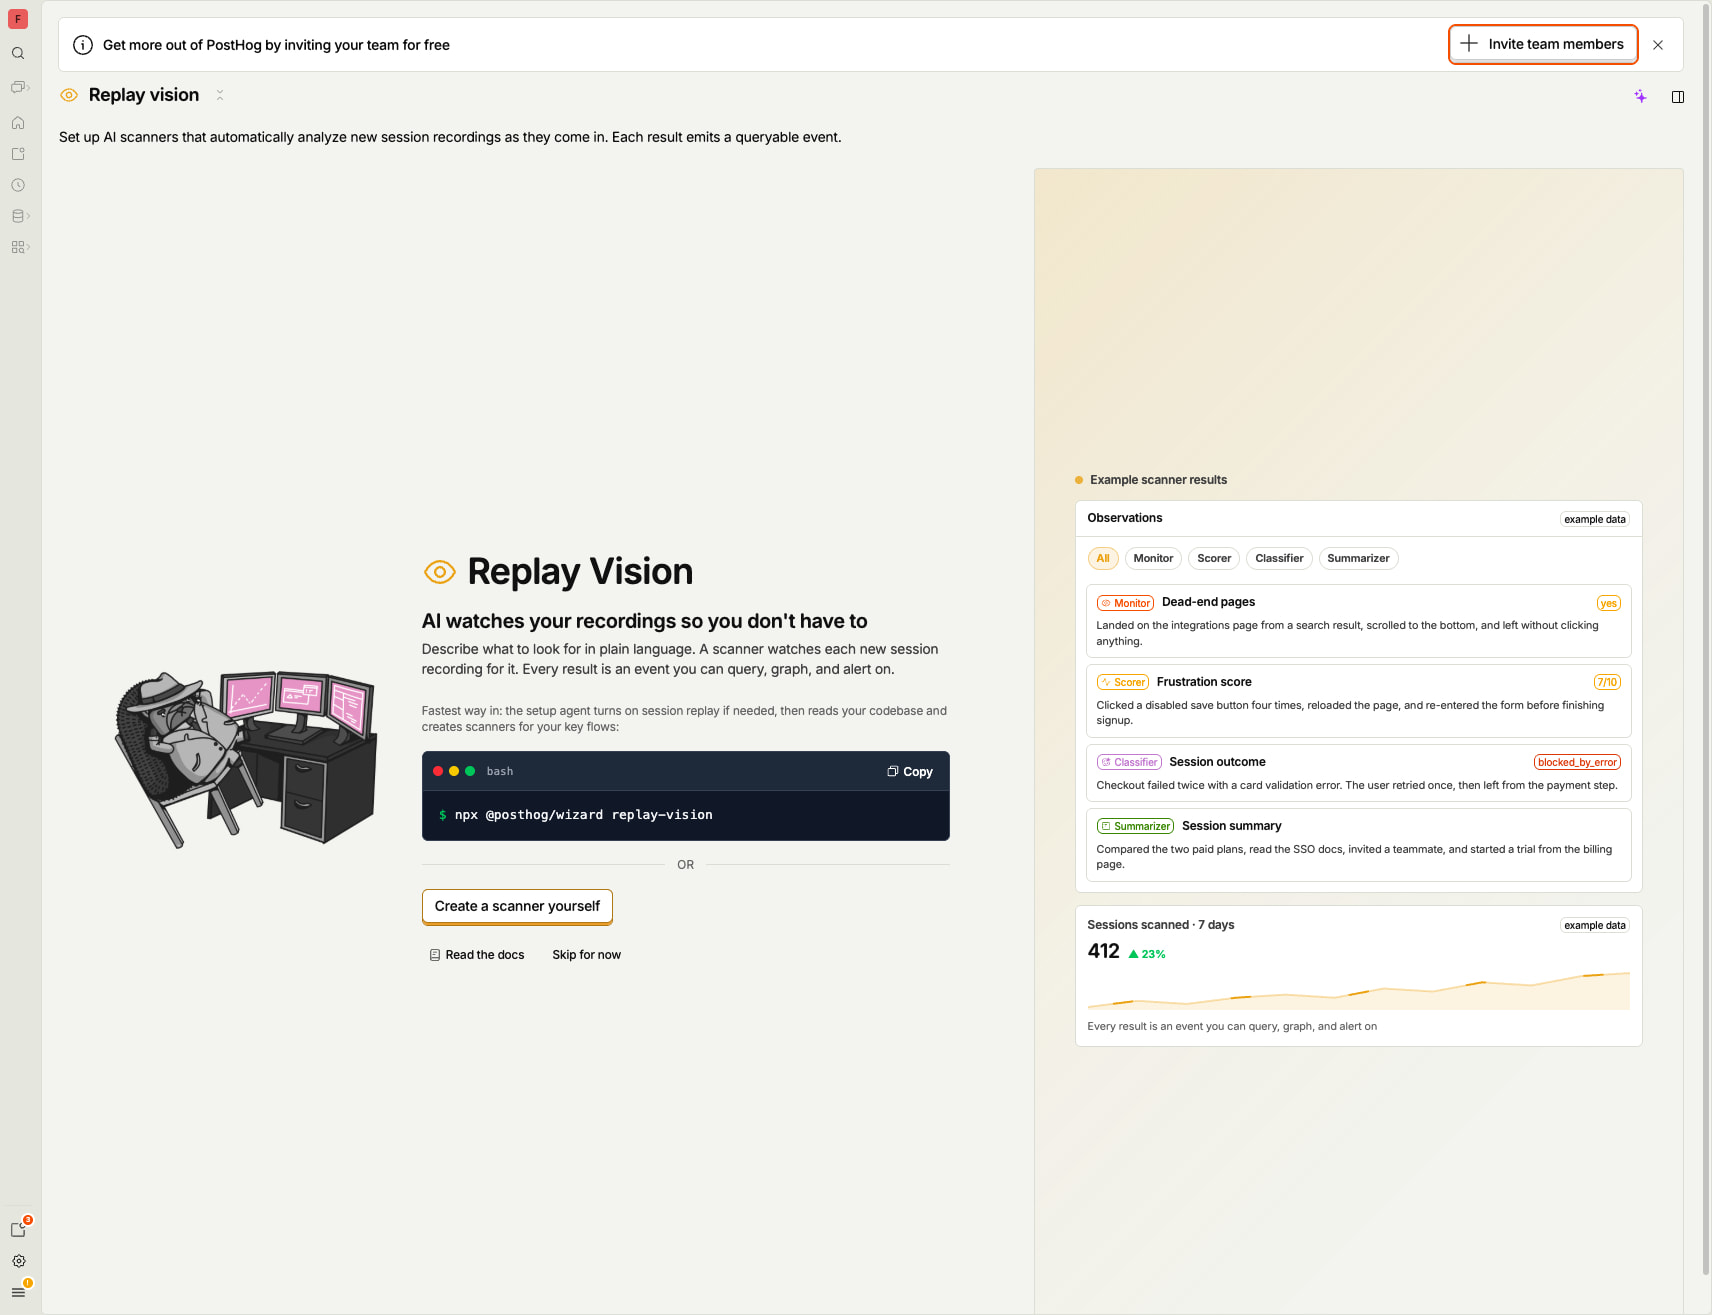Open the Dead-end pages observation card

pos(1358,621)
